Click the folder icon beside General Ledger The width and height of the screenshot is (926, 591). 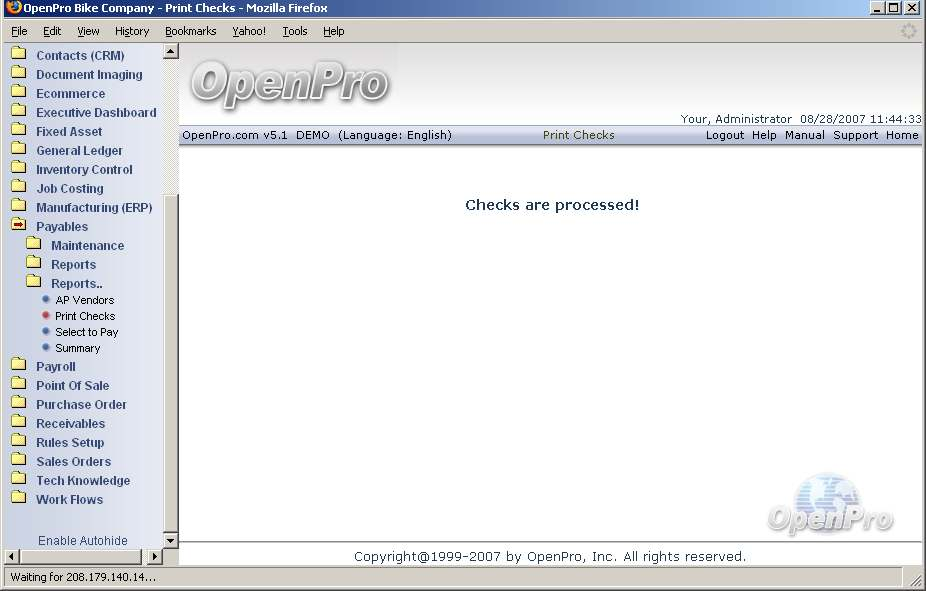(18, 150)
